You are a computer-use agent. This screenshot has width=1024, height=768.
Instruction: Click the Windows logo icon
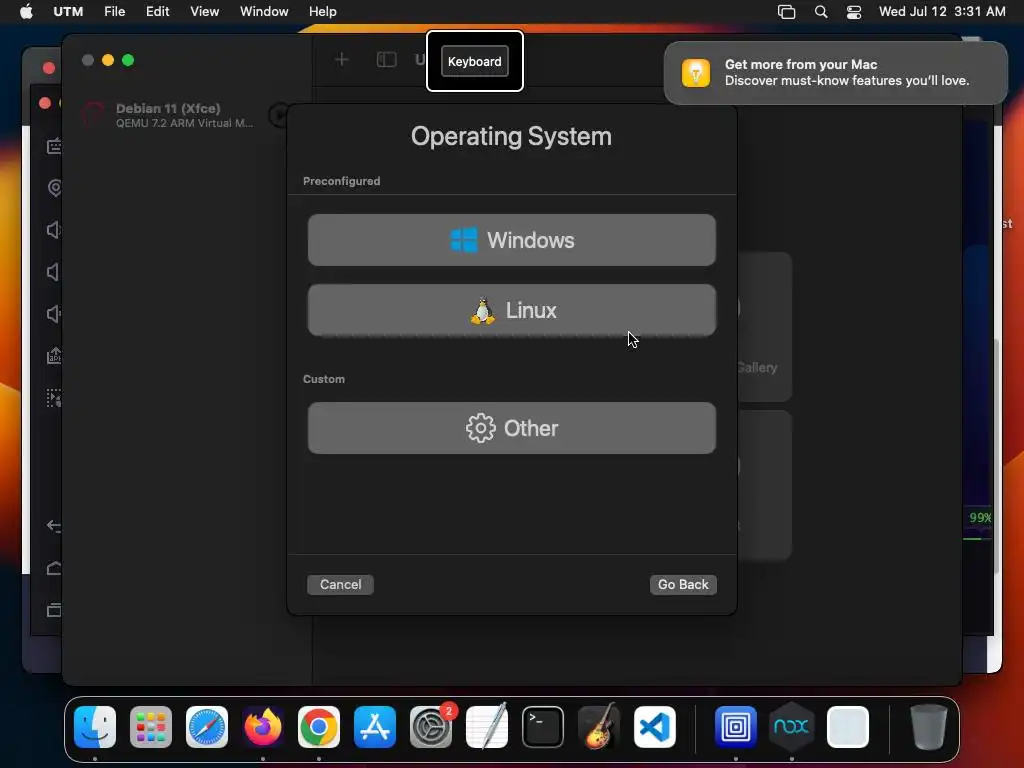464,240
